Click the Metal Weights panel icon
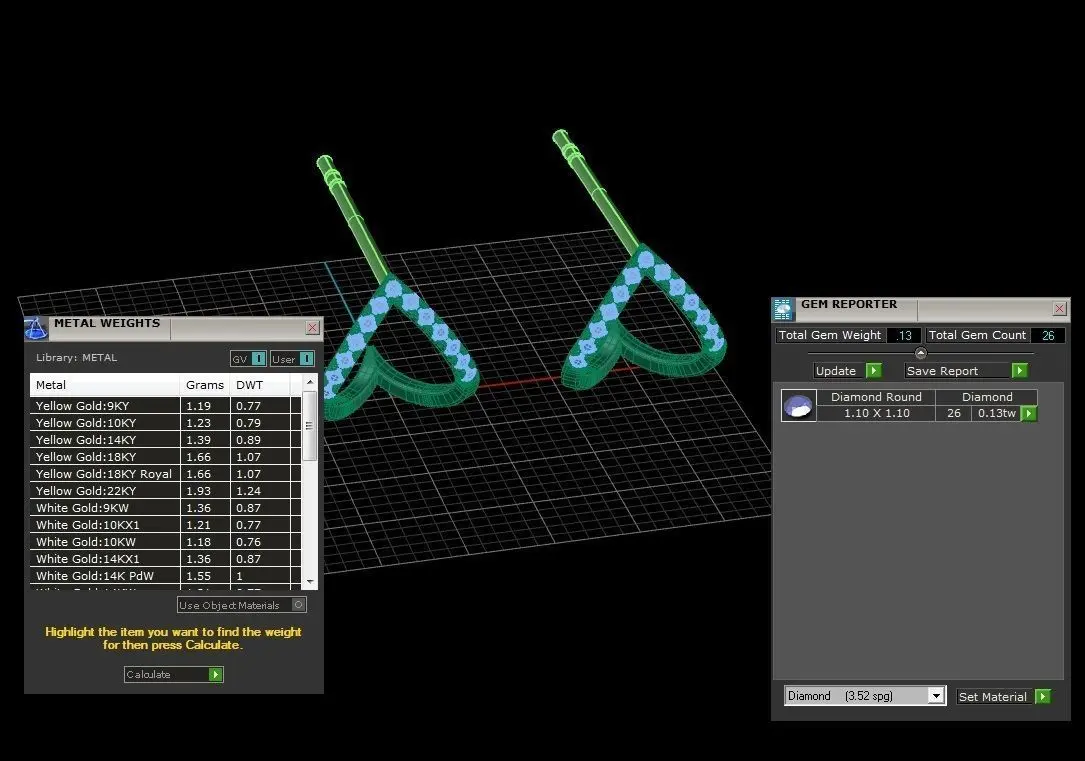1085x761 pixels. pyautogui.click(x=36, y=329)
